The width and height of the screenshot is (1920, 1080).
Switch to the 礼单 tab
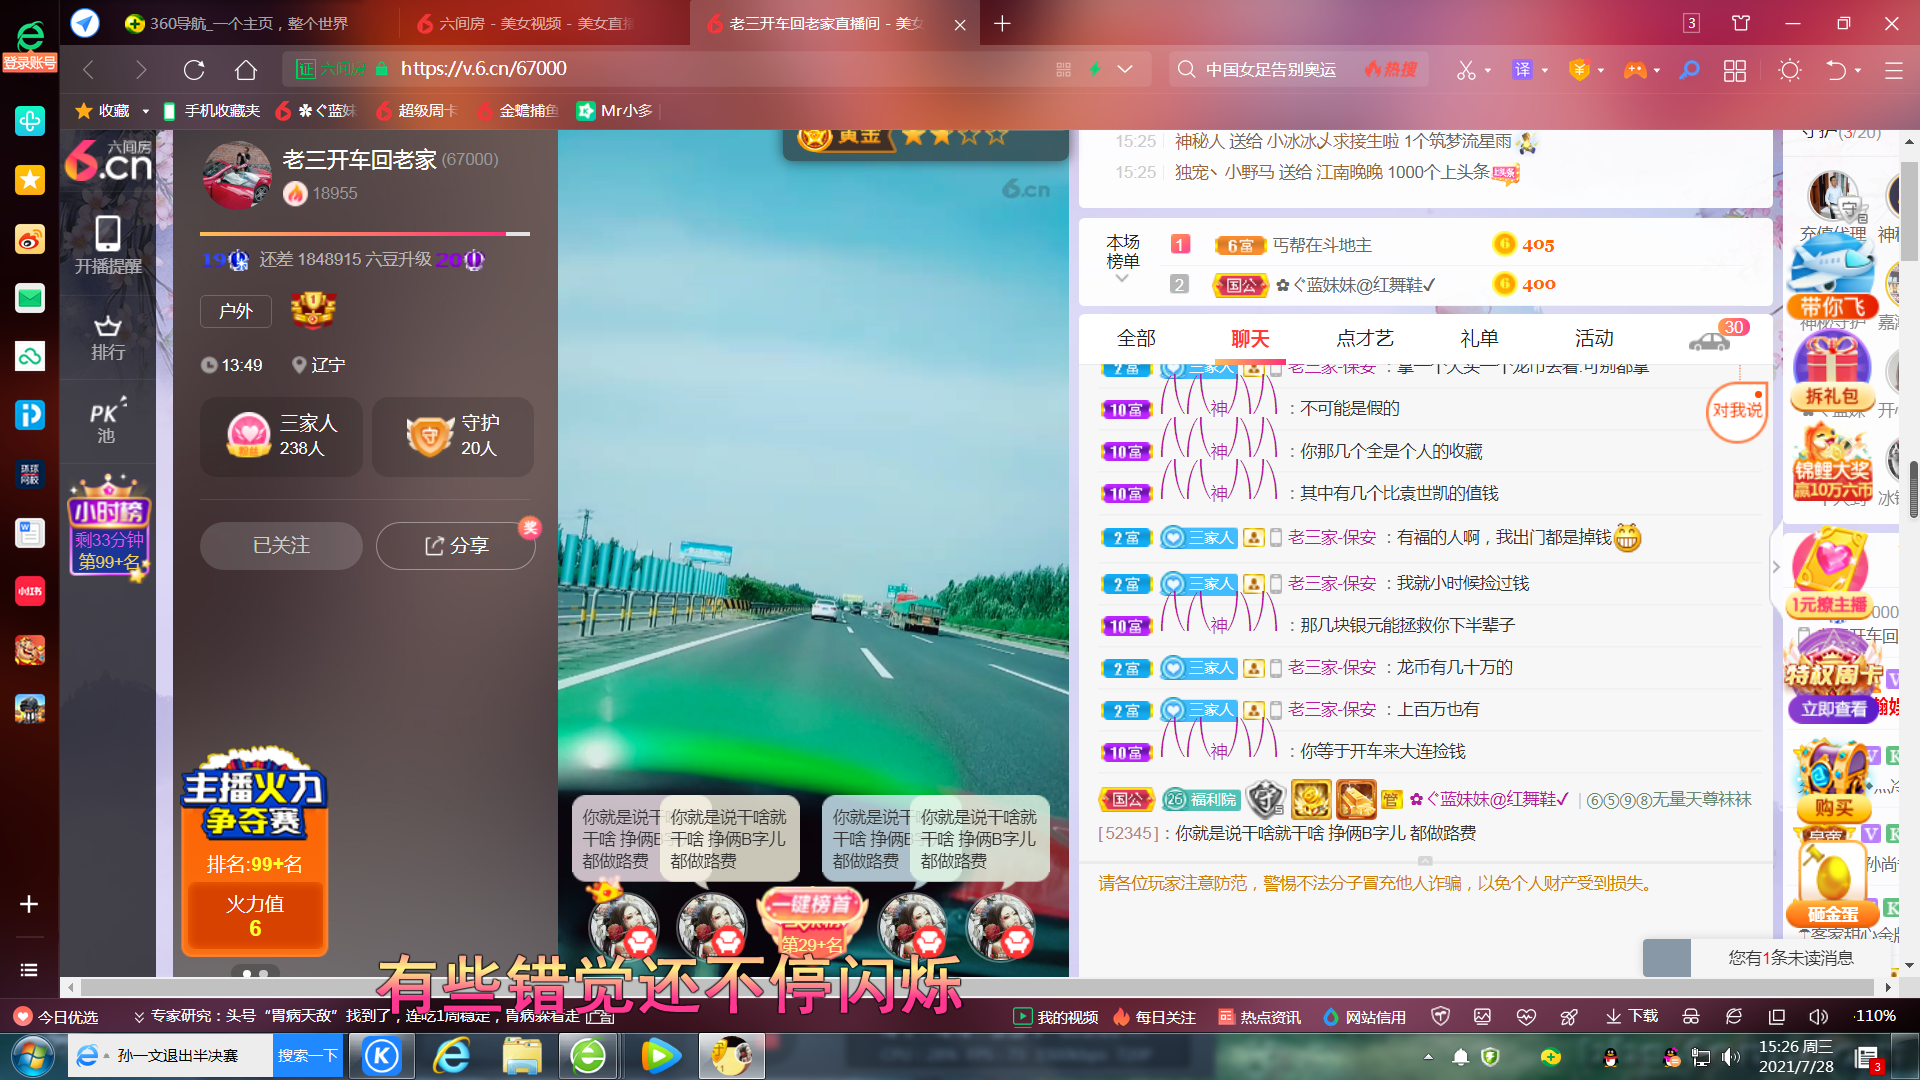coord(1479,338)
